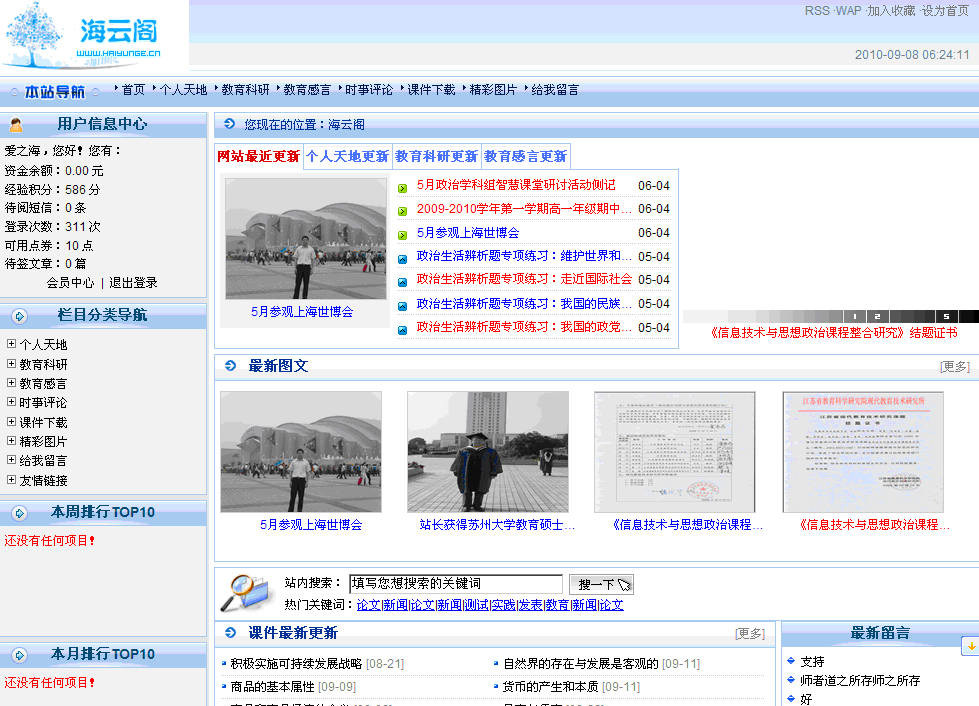The height and width of the screenshot is (706, 979).
Task: Click the arrow icon beside 栏目分类导航
Action: click(x=19, y=316)
